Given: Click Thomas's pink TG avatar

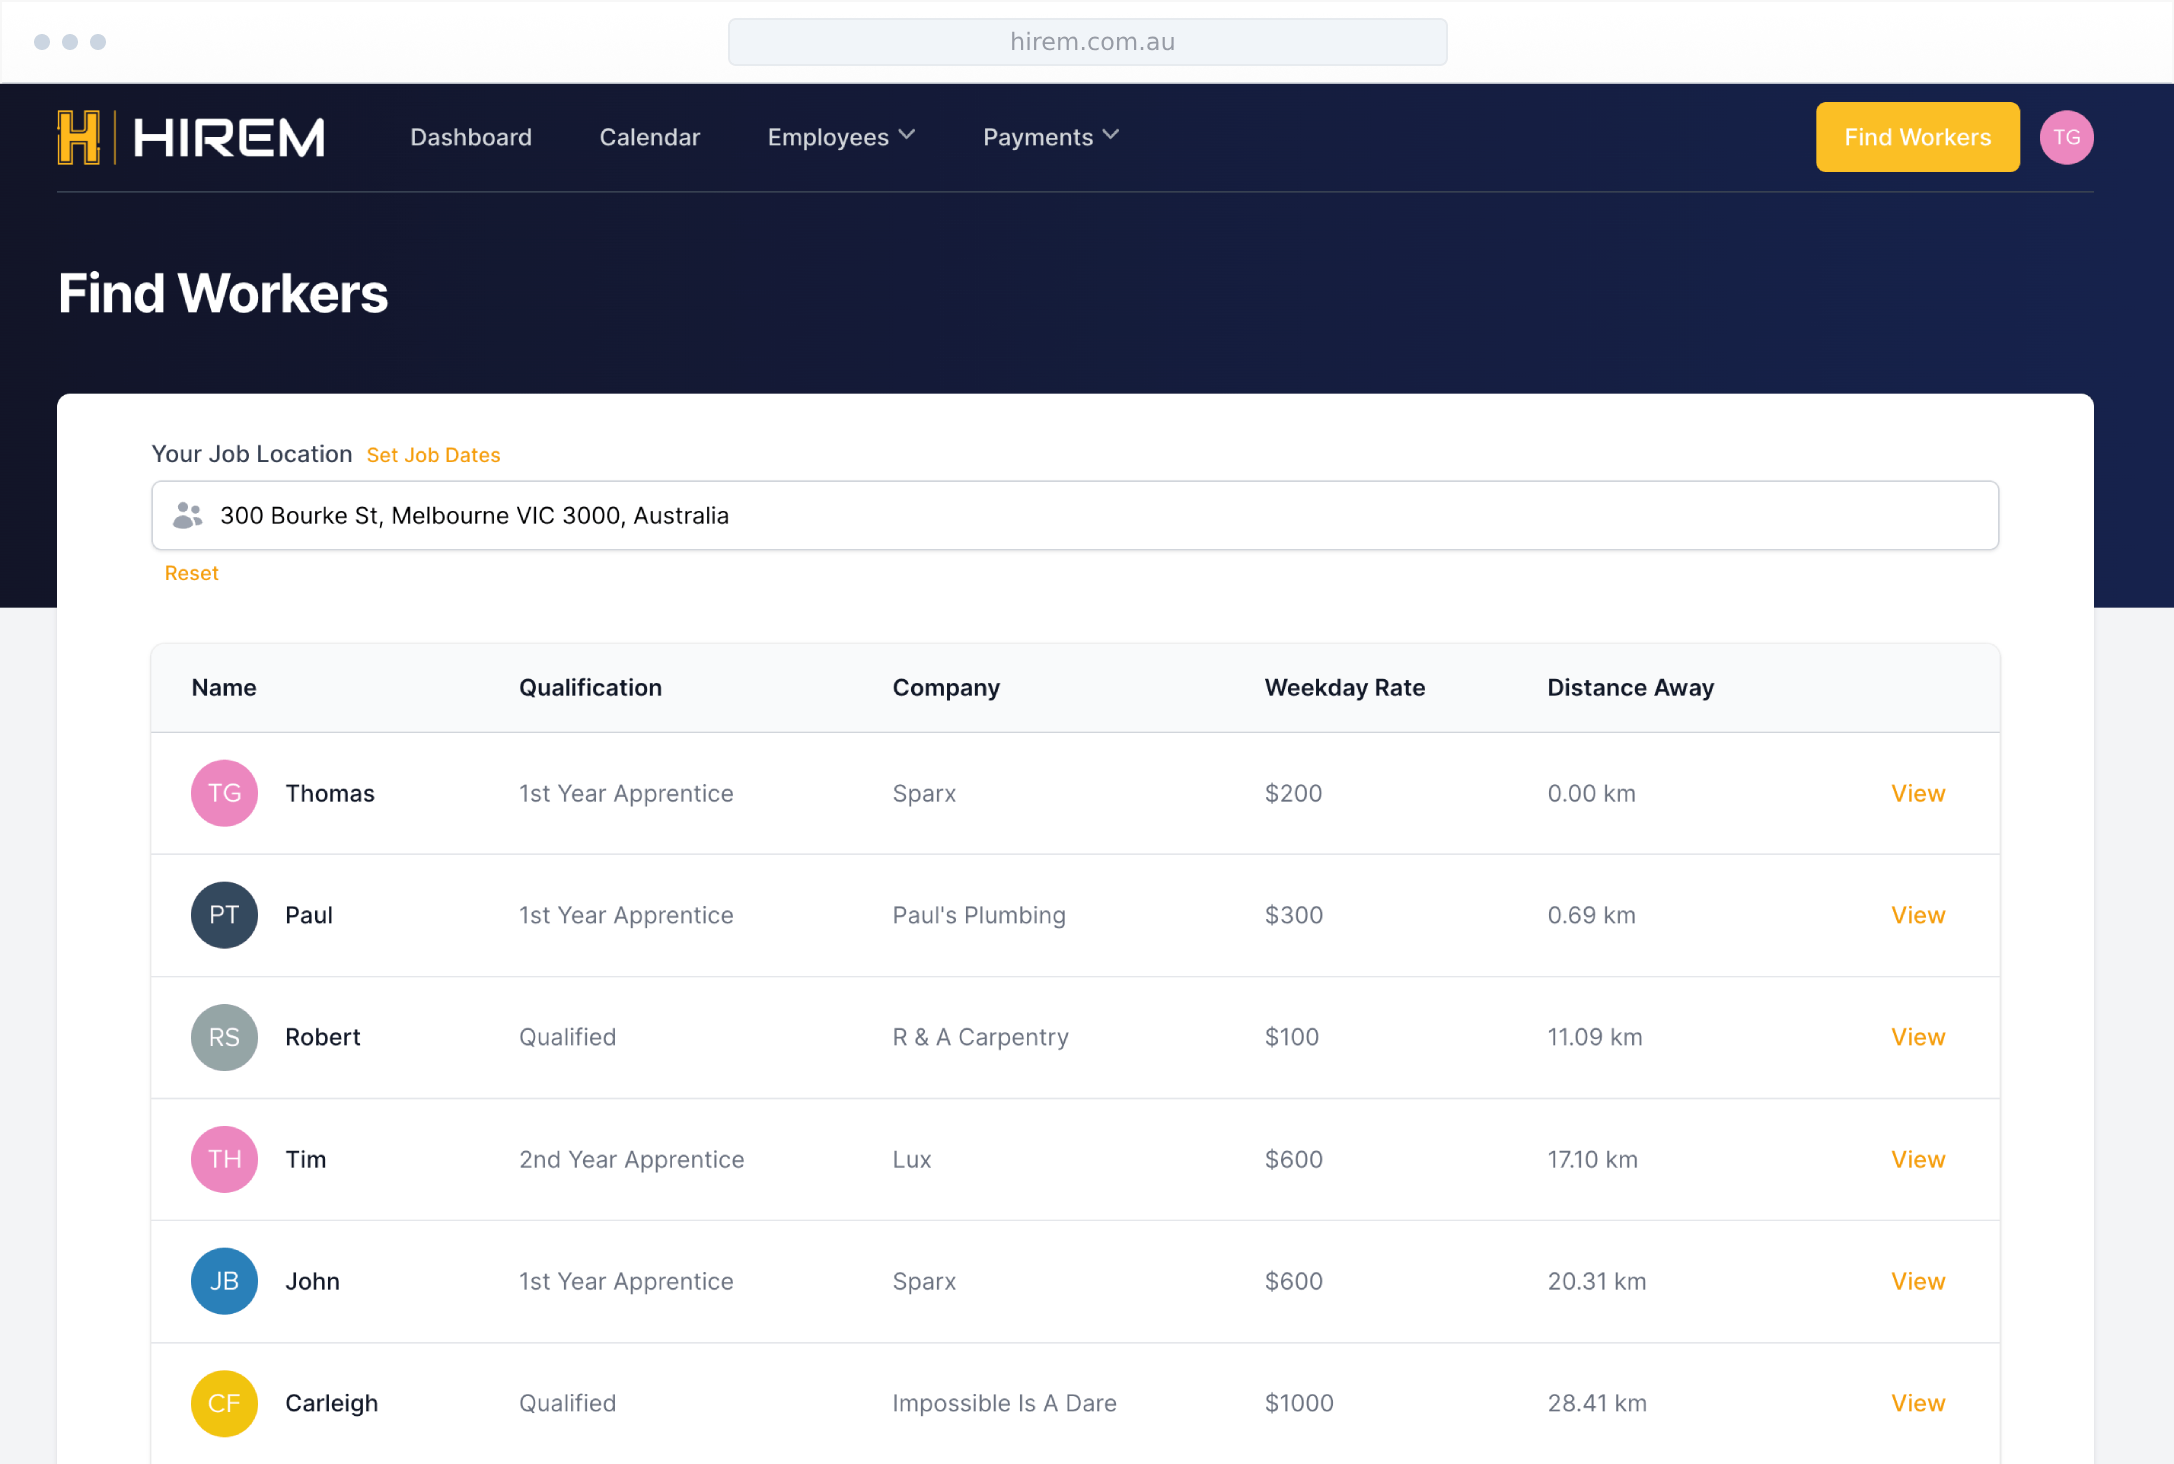Looking at the screenshot, I should click(x=224, y=793).
